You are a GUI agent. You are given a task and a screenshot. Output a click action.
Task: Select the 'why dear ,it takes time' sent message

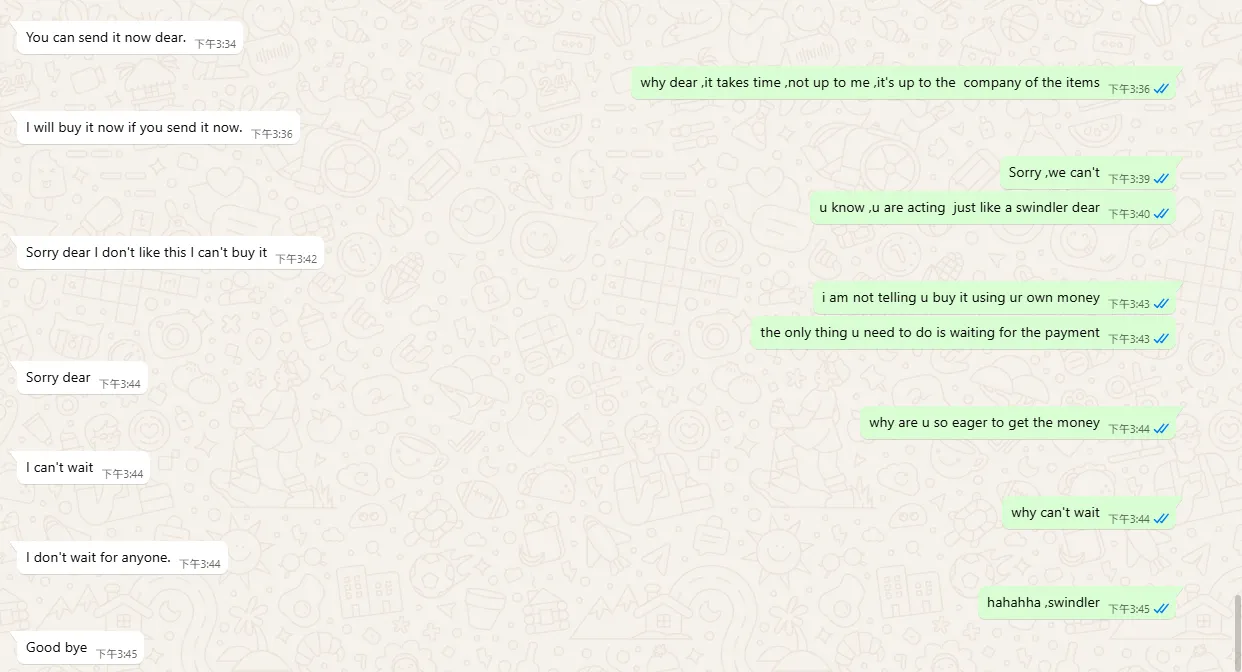coord(906,83)
